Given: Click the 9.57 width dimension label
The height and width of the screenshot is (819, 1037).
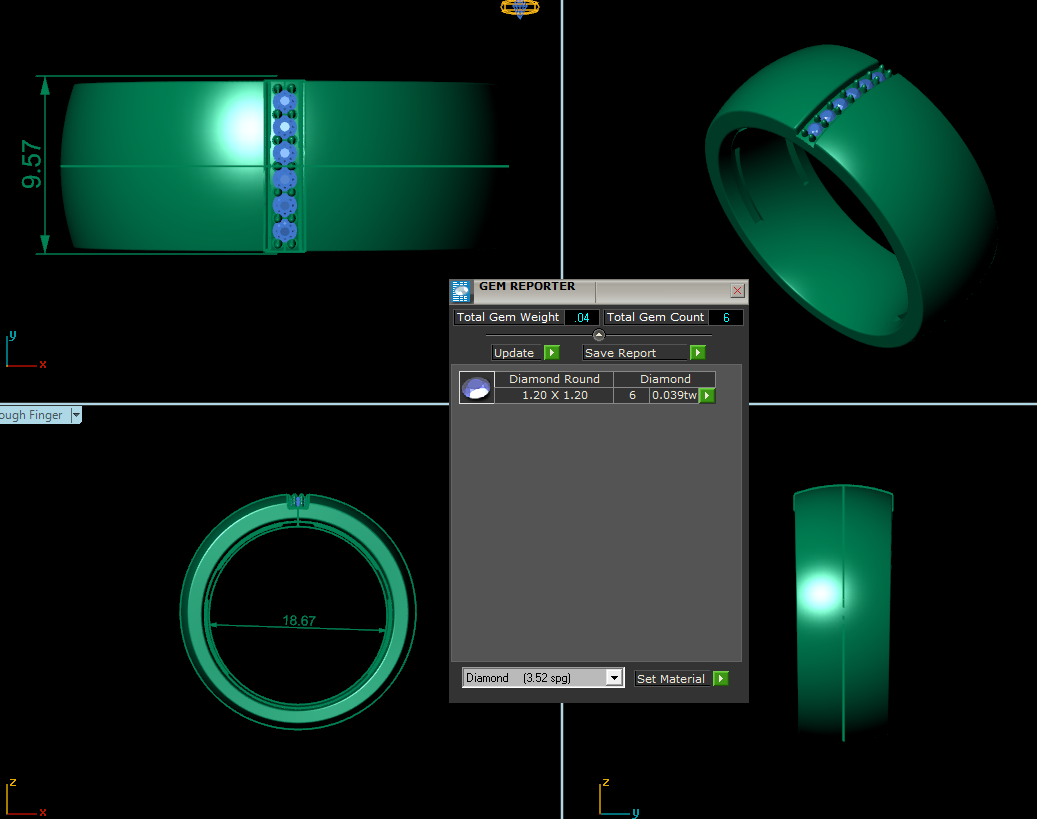Looking at the screenshot, I should coord(31,164).
